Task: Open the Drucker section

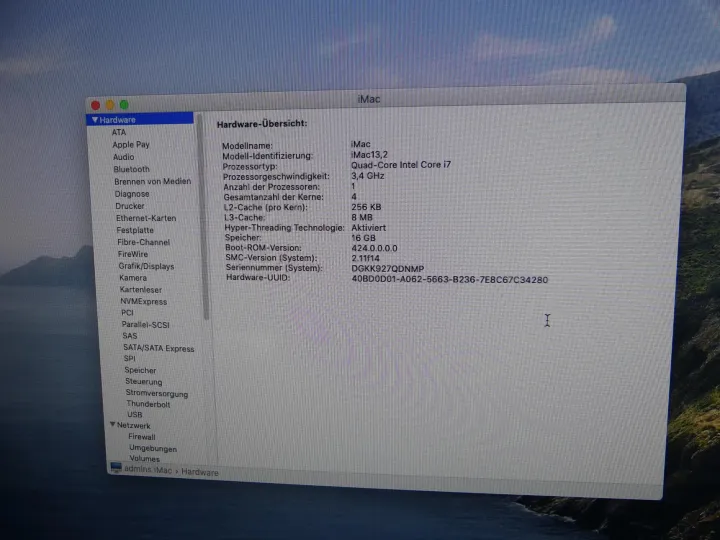Action: (129, 206)
